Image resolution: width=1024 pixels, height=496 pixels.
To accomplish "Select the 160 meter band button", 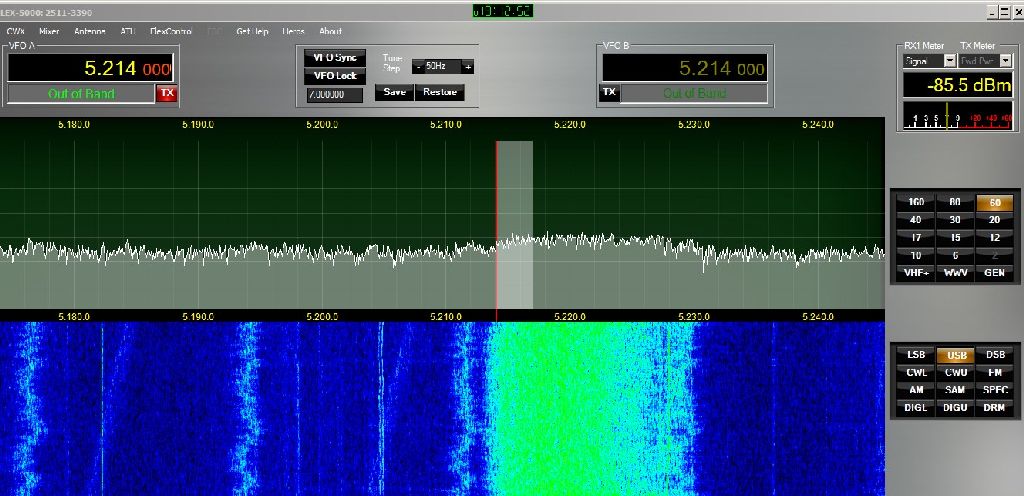I will coord(916,202).
